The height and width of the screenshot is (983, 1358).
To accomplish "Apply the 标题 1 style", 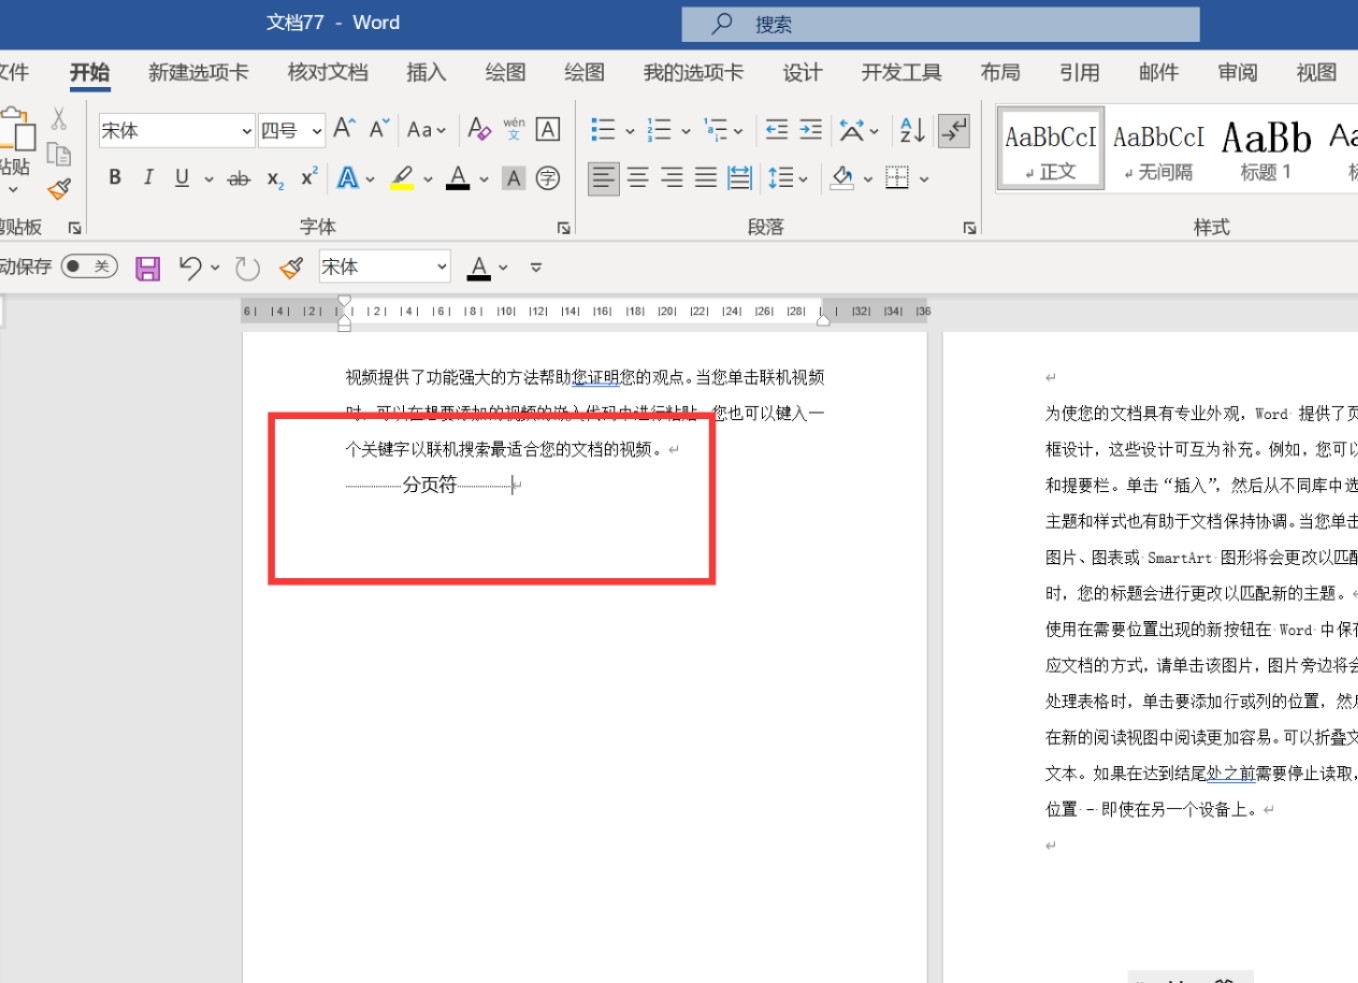I will (1266, 149).
